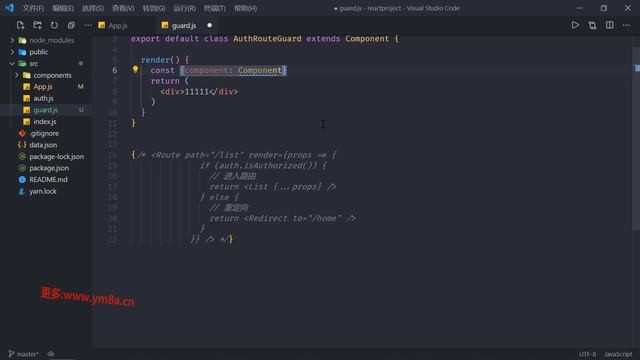Image resolution: width=640 pixels, height=360 pixels.
Task: Click the commented auth.isAuthorized() line
Action: pyautogui.click(x=263, y=166)
